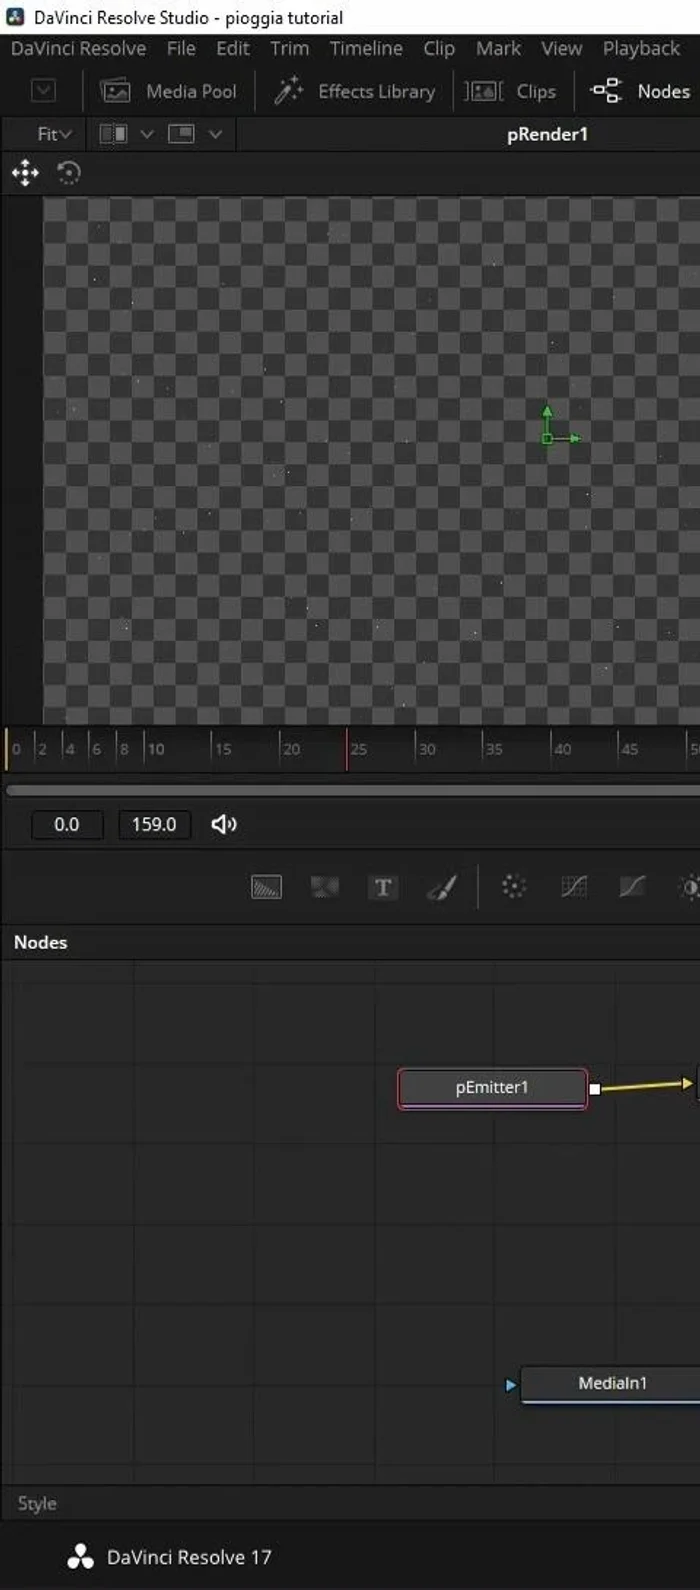Click the 3D move transform icon
The width and height of the screenshot is (700, 1590).
tap(25, 174)
